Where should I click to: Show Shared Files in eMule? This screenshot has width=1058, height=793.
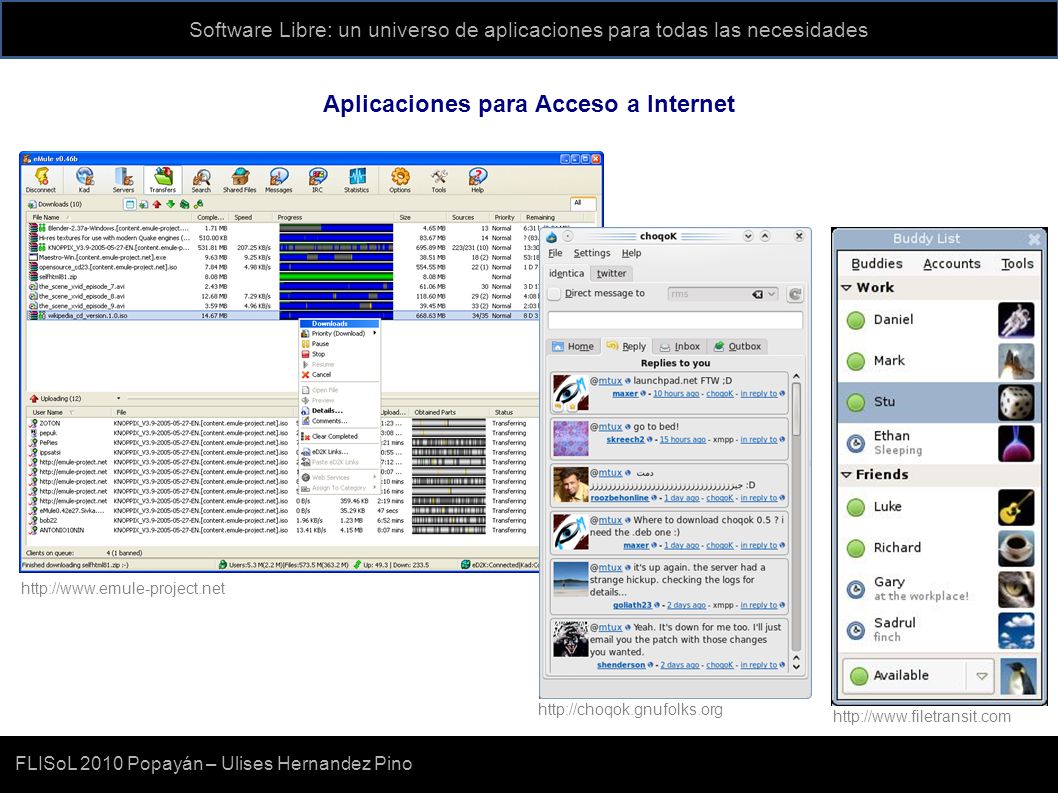(x=240, y=180)
